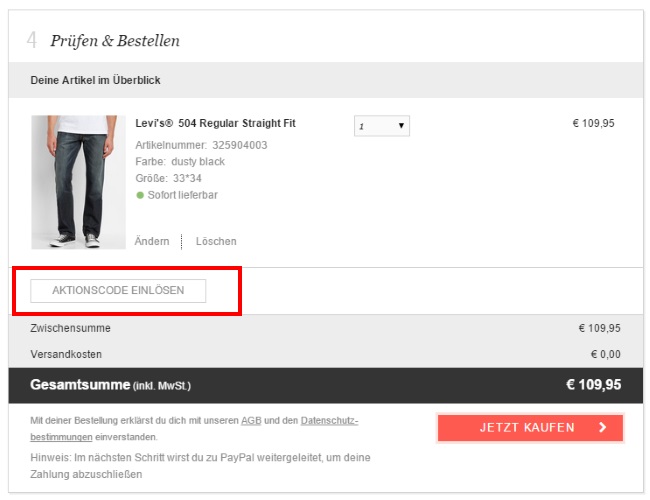The image size is (650, 500).
Task: Click the green Sofort lieferbar availability dot
Action: pos(140,195)
